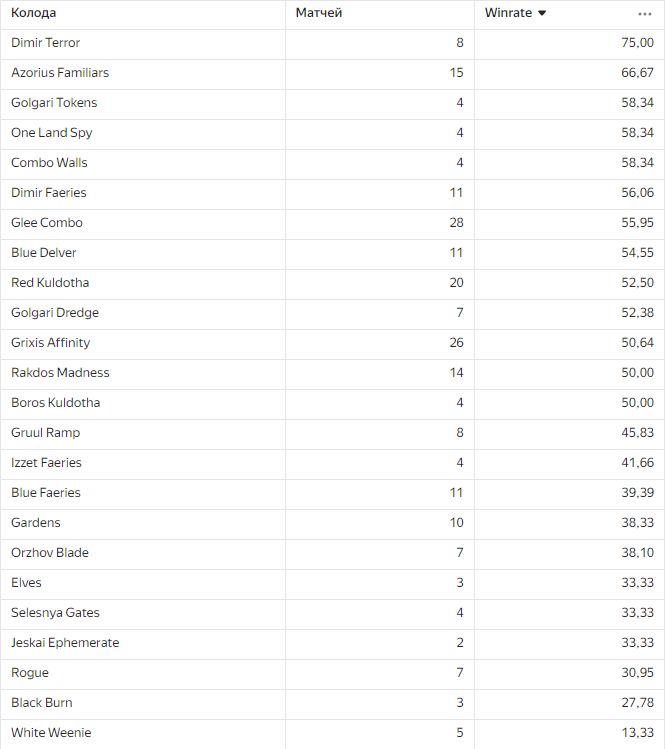Screen dimensions: 665x749
Task: Select the Red Kuldotha deck cell
Action: [x=50, y=283]
